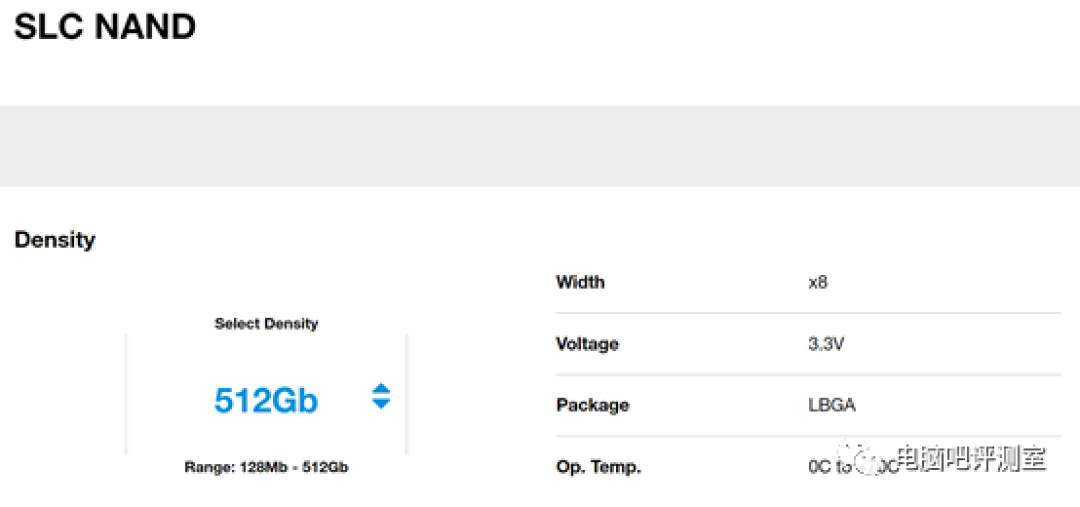The image size is (1080, 507).
Task: Click the Op. Temp. row label
Action: point(598,467)
